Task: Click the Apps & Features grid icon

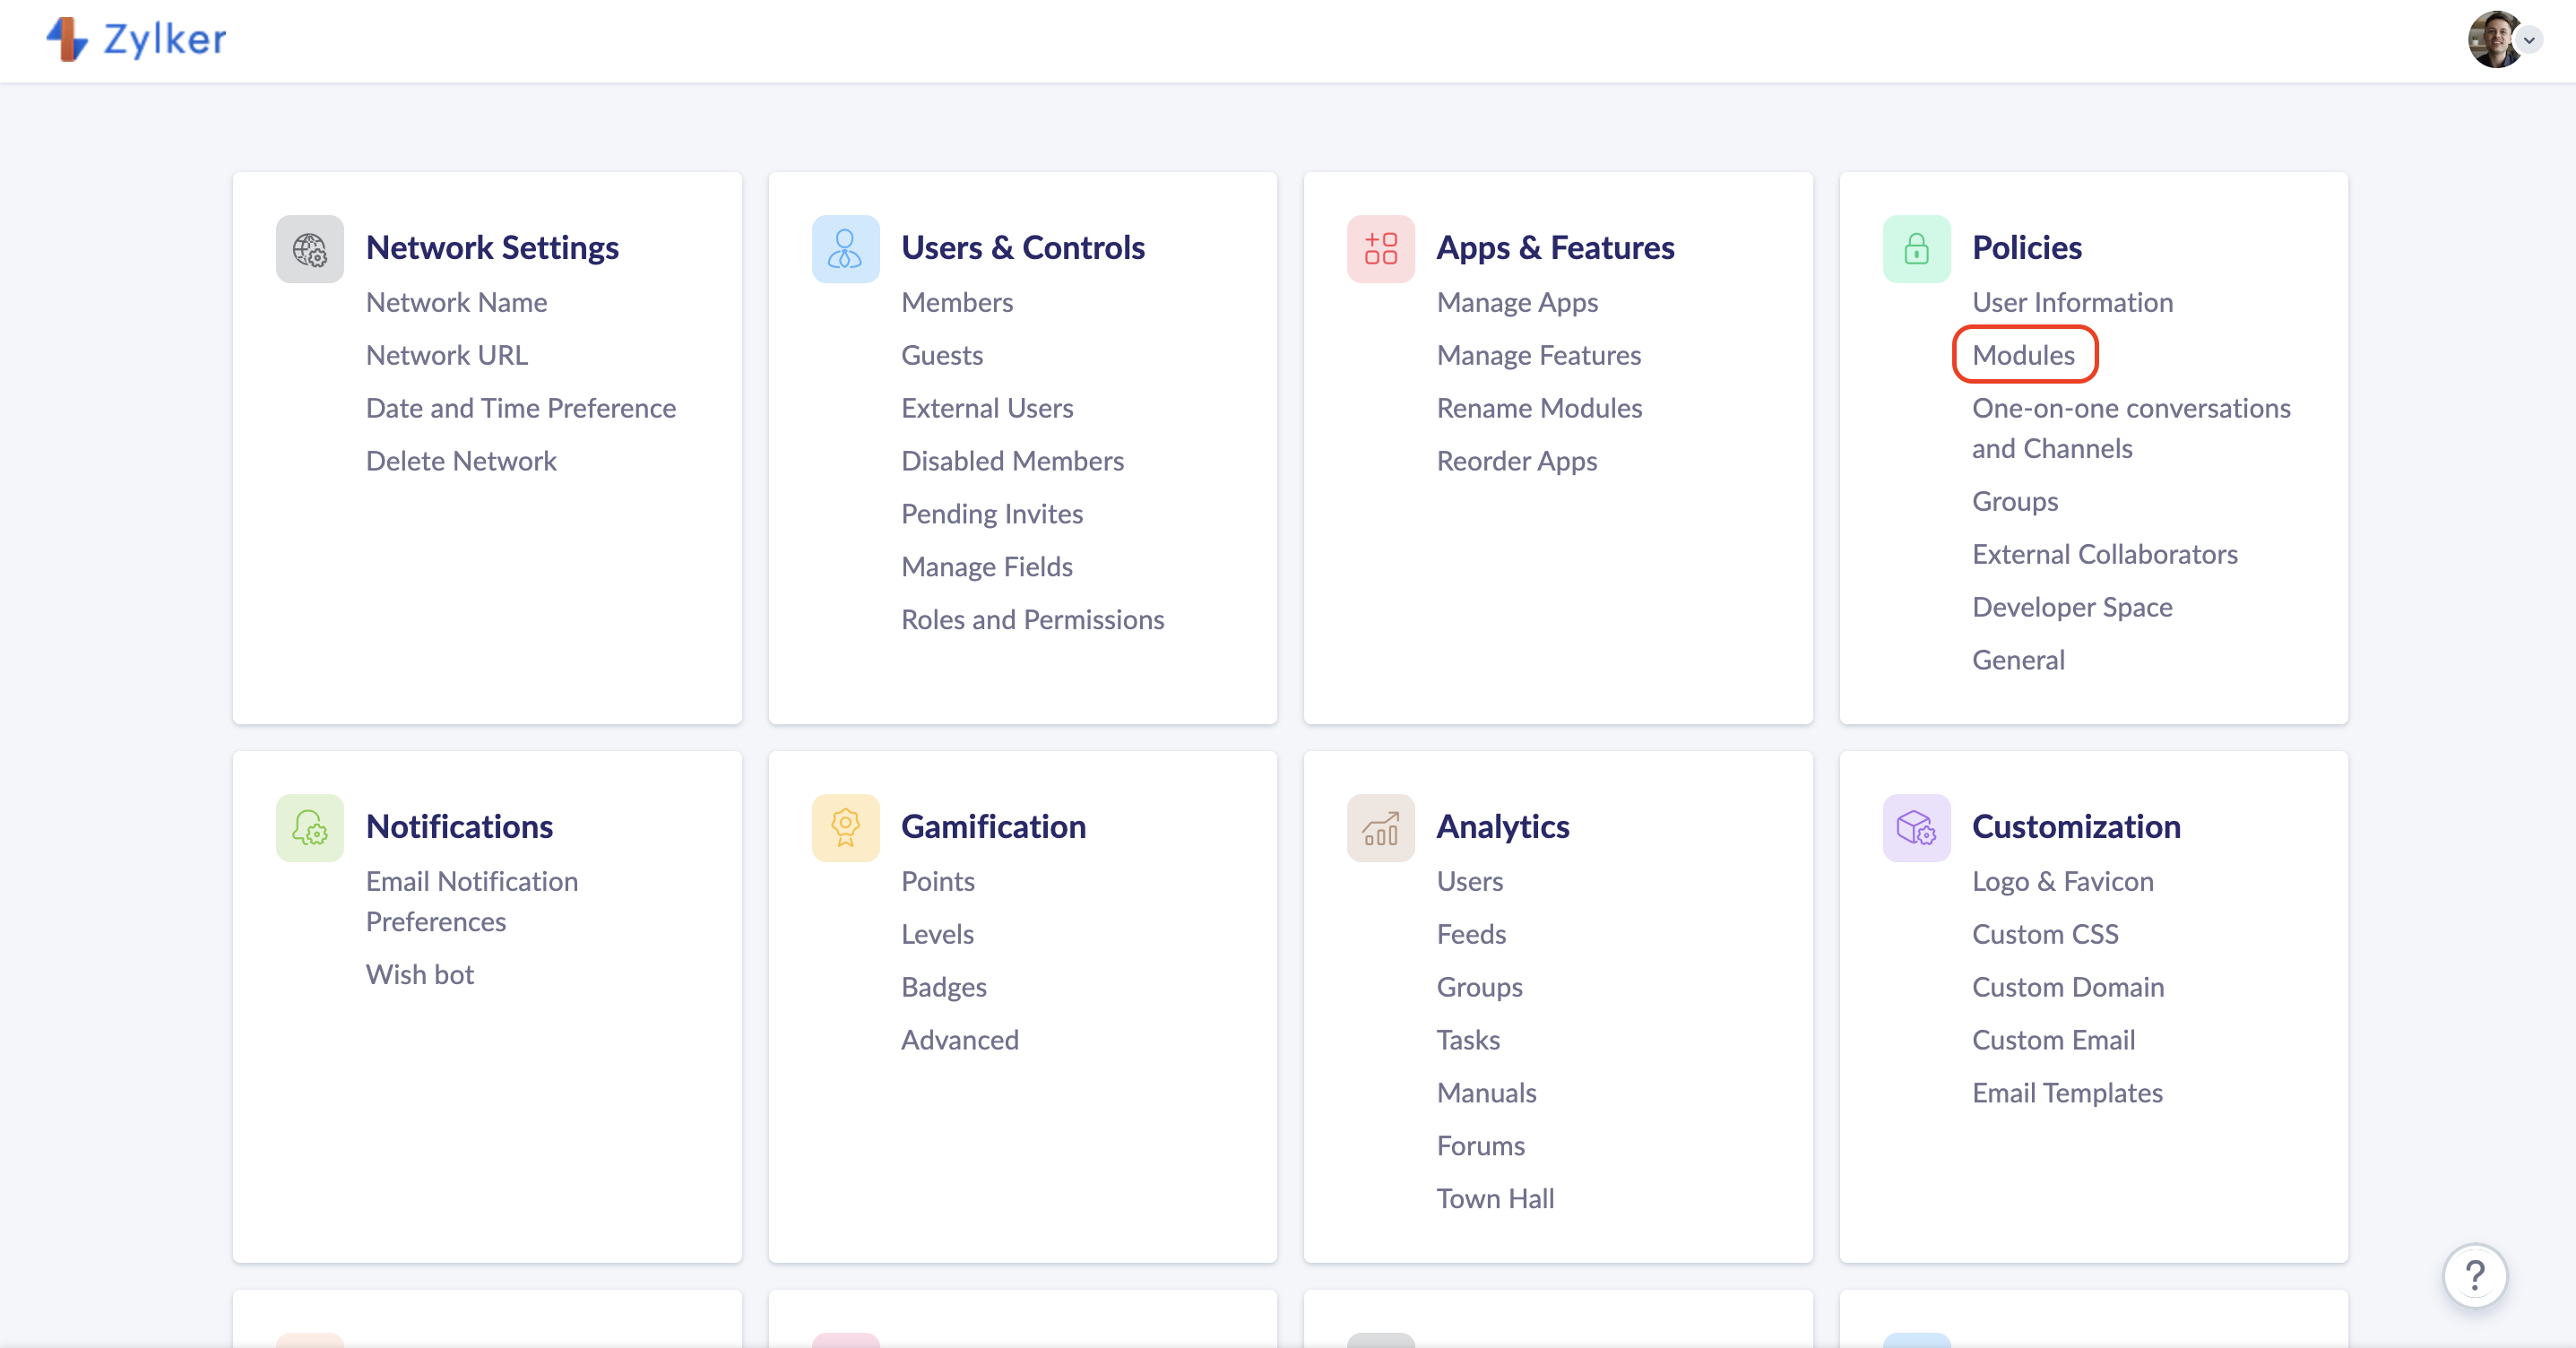Action: (1380, 249)
